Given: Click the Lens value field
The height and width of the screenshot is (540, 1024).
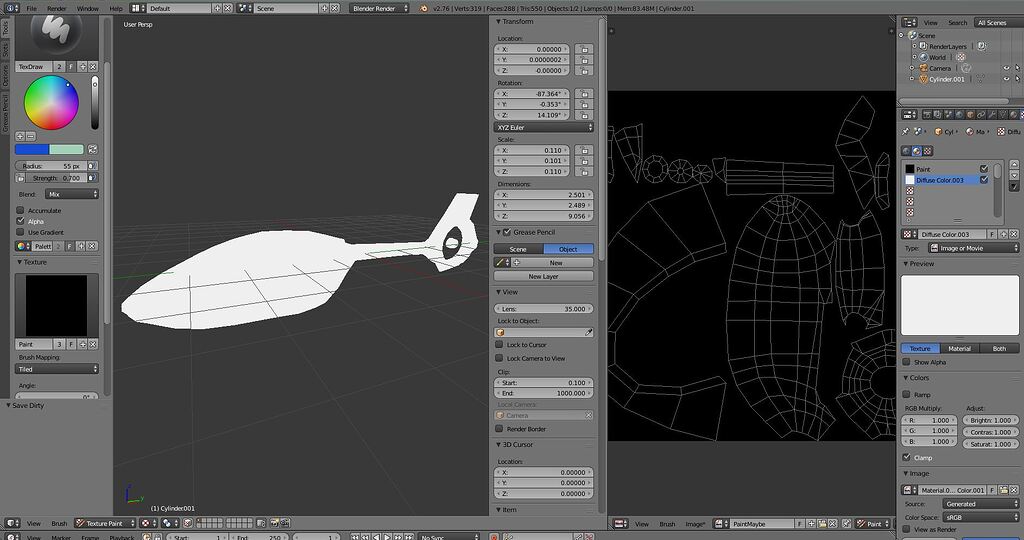Looking at the screenshot, I should (543, 309).
